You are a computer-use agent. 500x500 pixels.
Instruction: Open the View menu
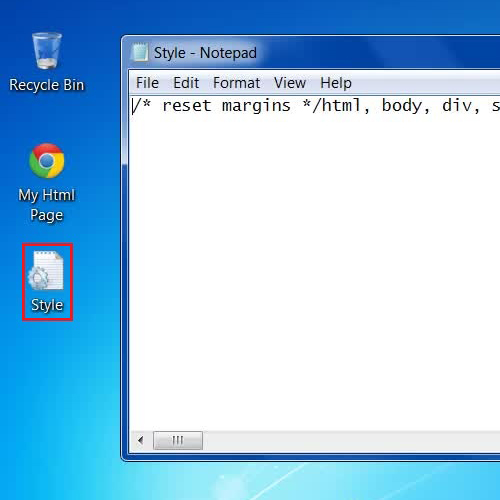tap(290, 83)
